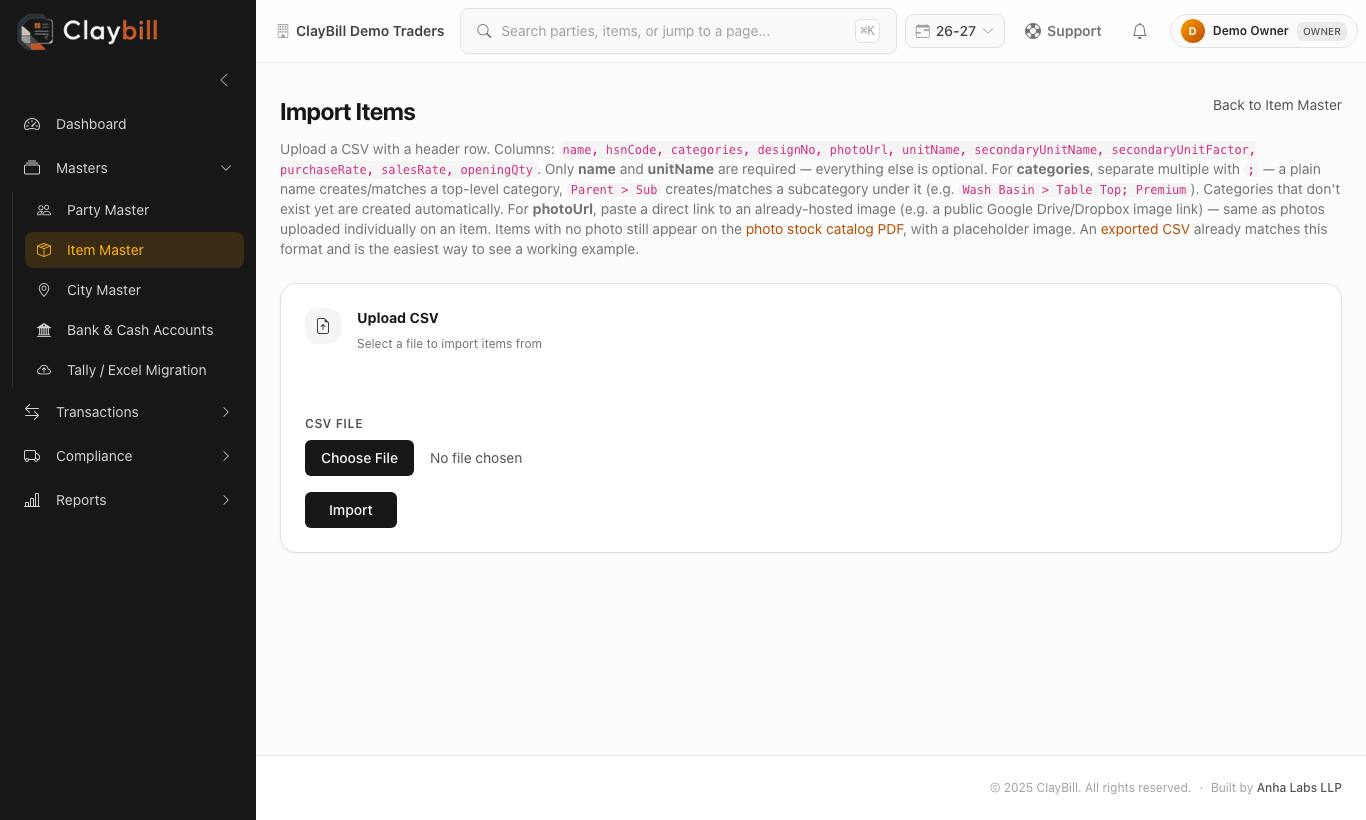Click the No file chosen text
This screenshot has width=1366, height=820.
click(476, 458)
